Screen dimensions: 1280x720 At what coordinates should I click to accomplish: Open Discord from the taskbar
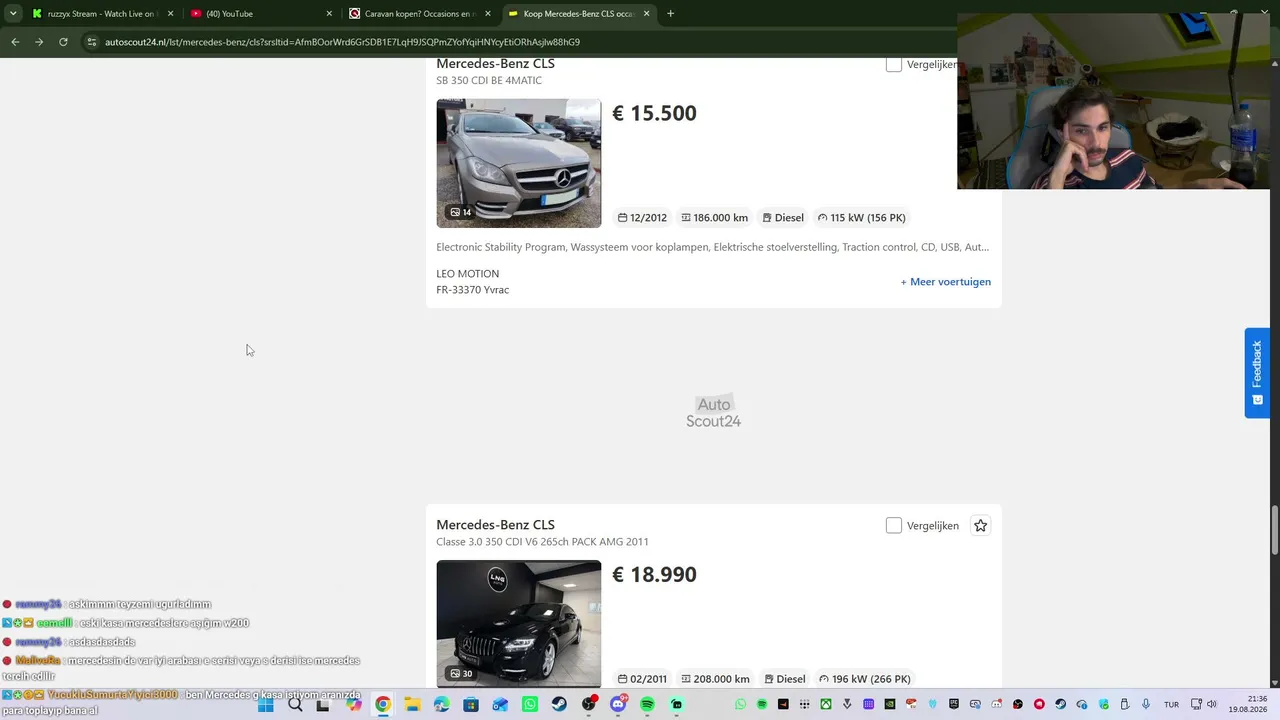(618, 705)
